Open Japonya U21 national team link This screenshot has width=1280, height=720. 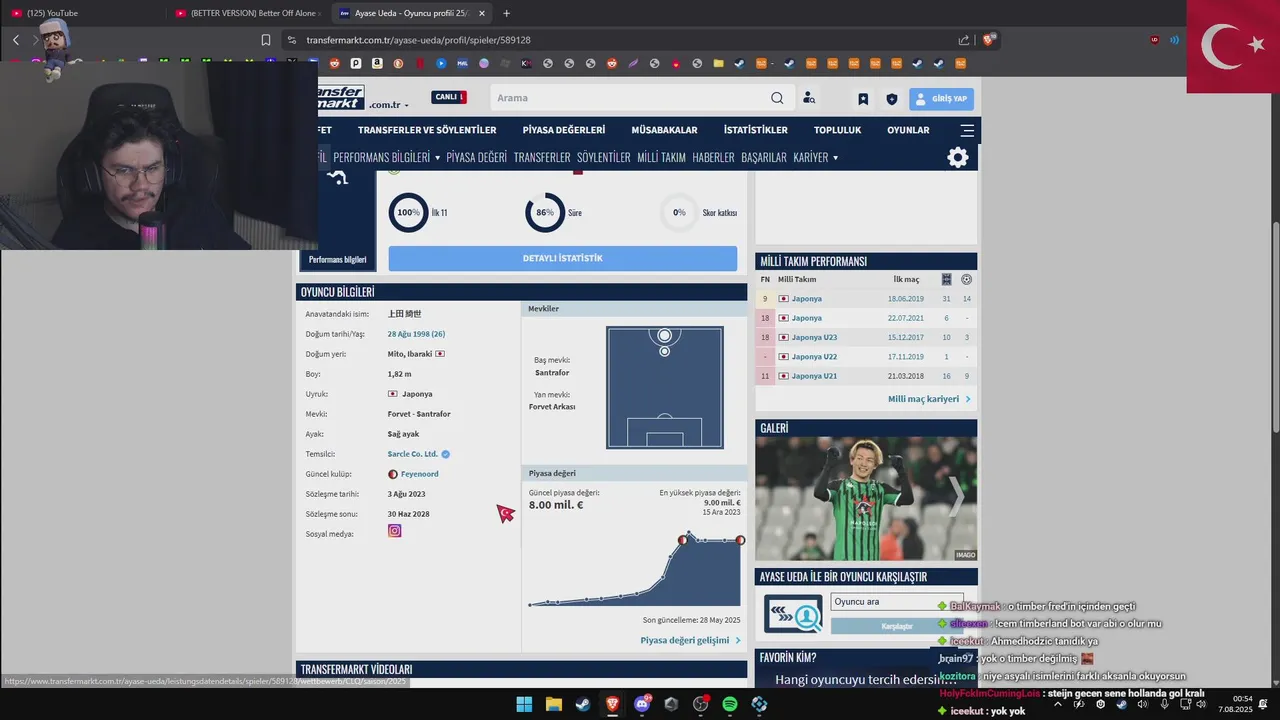[814, 376]
